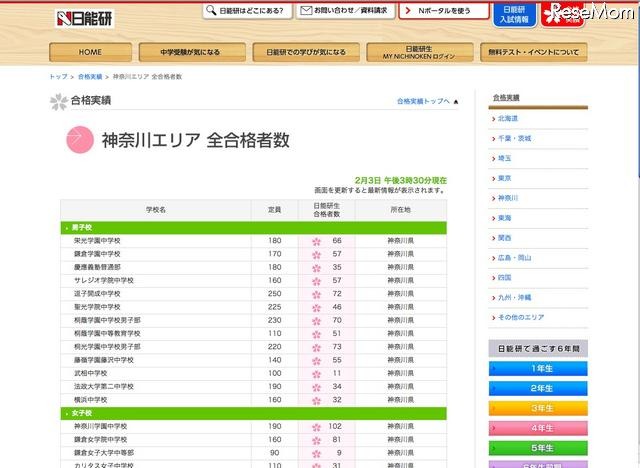Open MY NICHINOKEN ログイン tab

point(419,51)
